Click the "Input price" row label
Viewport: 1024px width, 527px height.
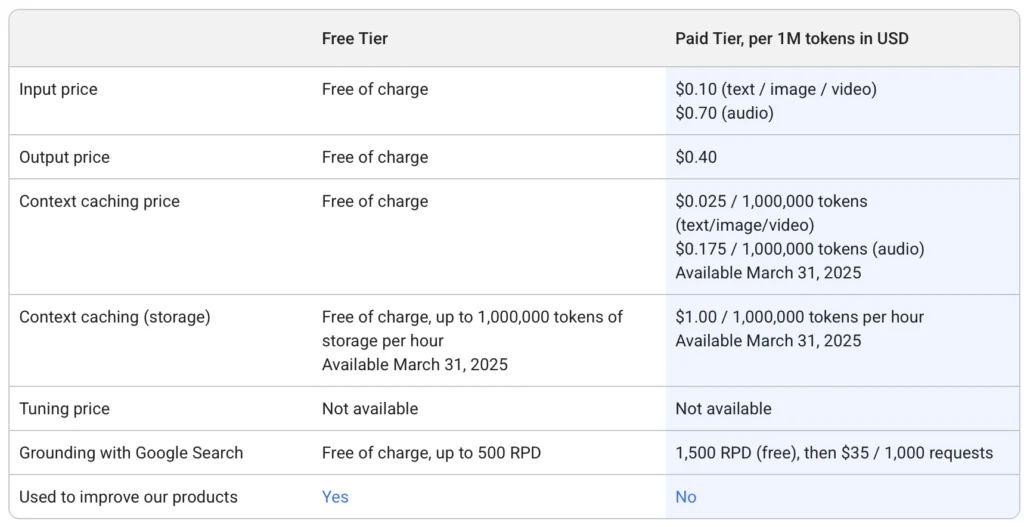point(58,89)
